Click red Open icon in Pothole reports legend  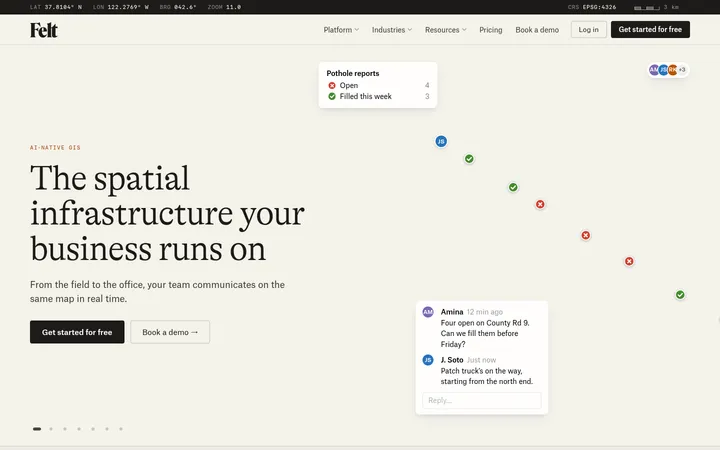pos(332,85)
